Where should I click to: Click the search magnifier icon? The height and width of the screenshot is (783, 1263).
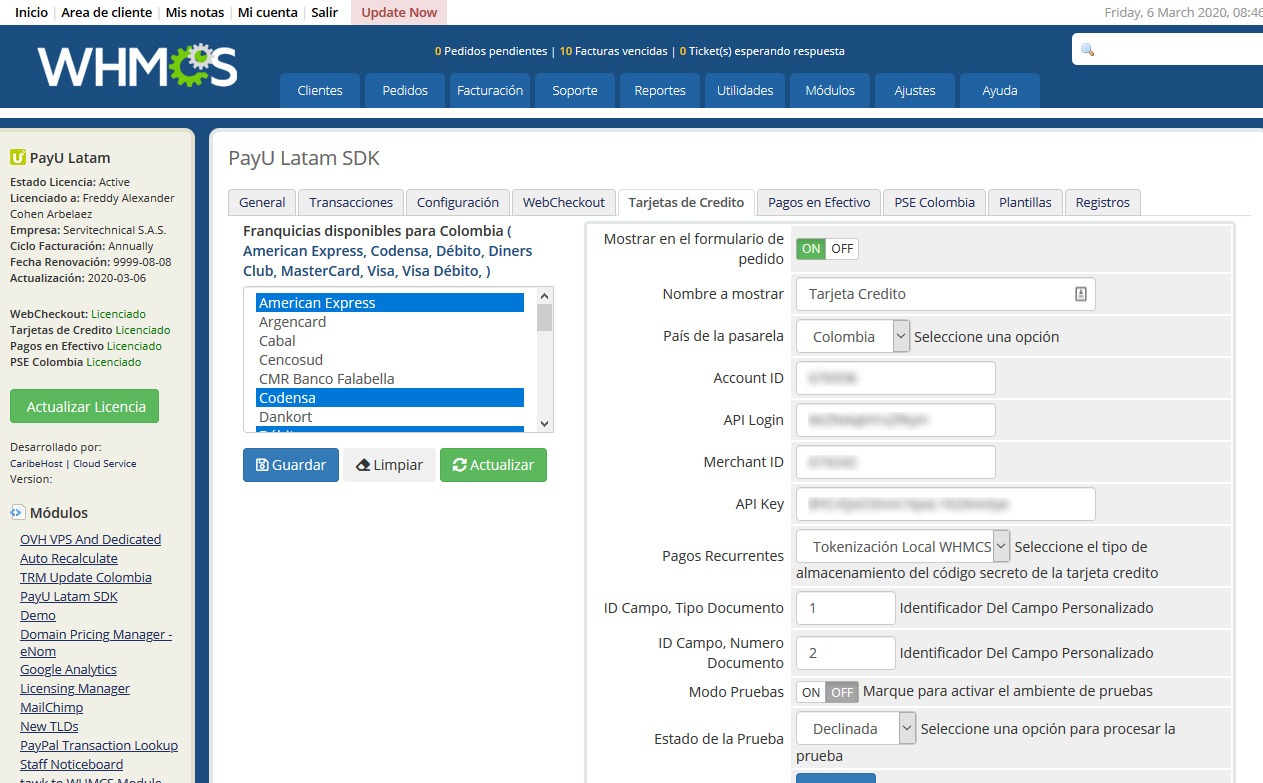[1088, 49]
